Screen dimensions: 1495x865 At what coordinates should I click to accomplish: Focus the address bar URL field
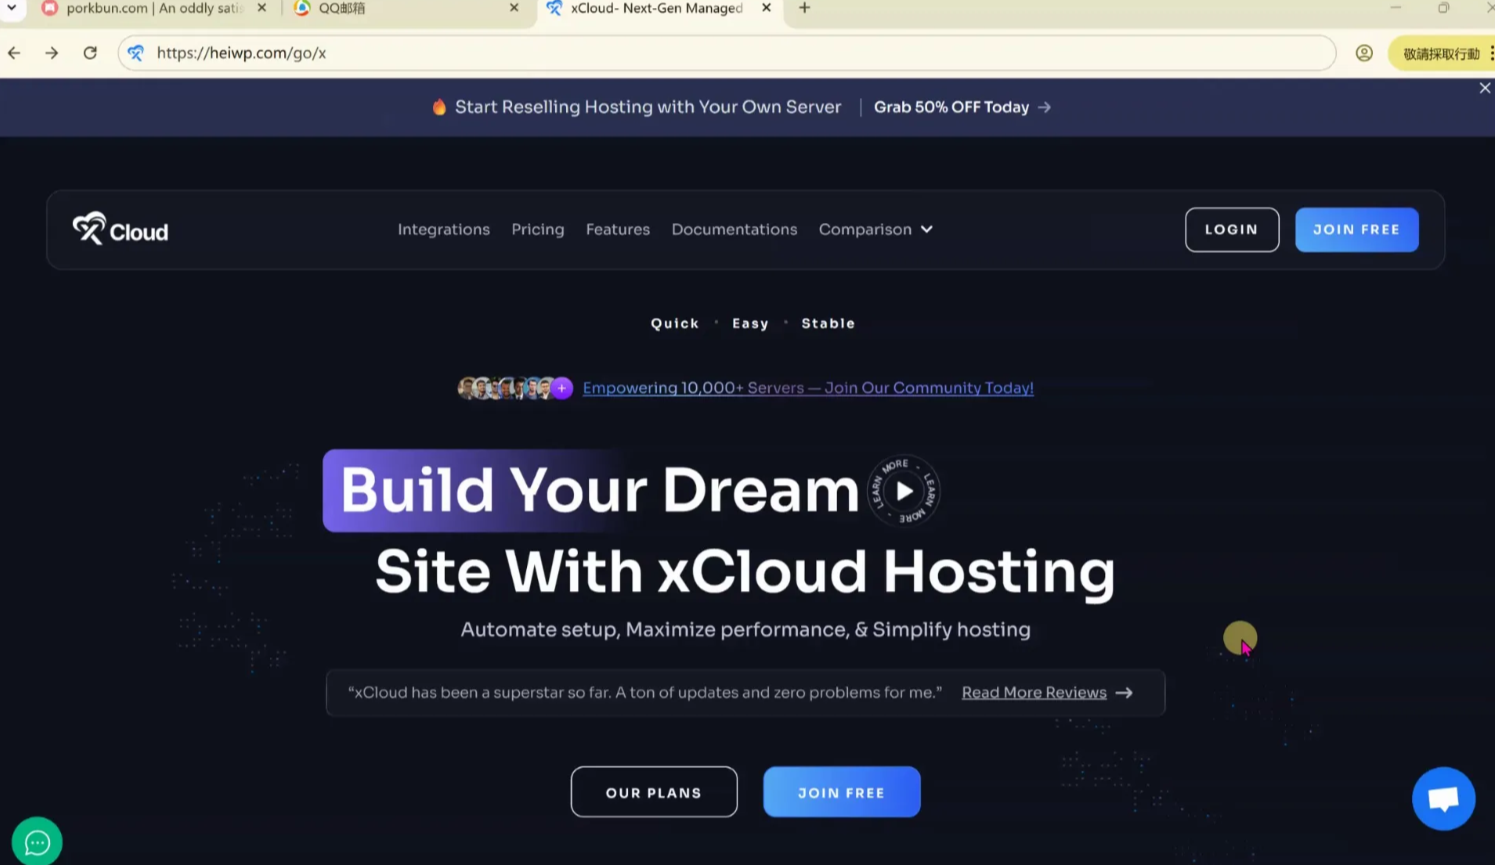700,53
